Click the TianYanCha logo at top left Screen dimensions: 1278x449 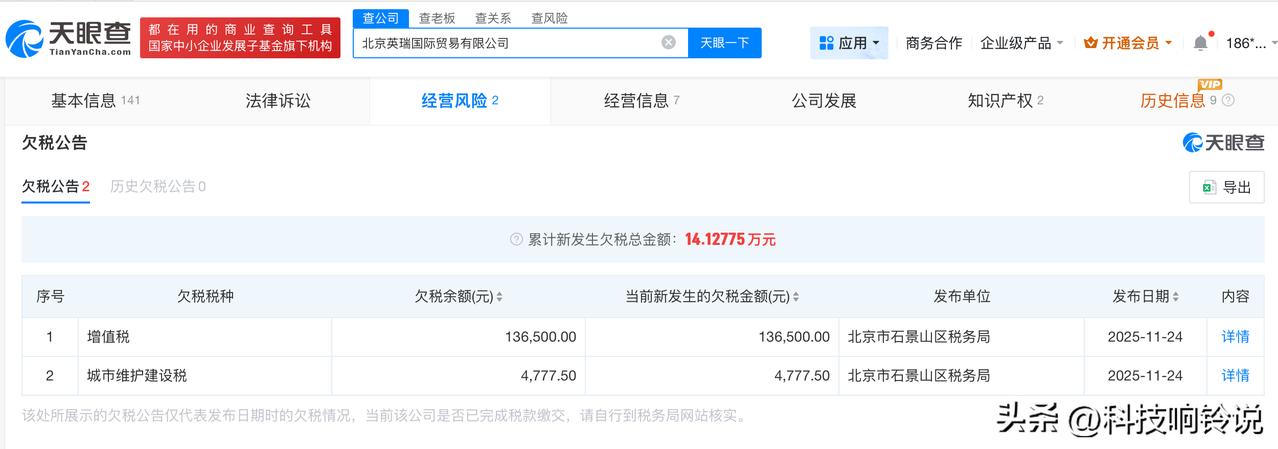click(x=68, y=38)
